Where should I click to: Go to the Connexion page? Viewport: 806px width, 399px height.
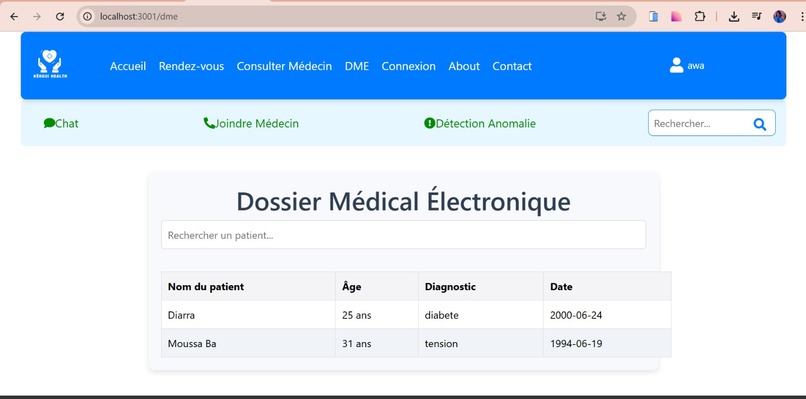(409, 66)
